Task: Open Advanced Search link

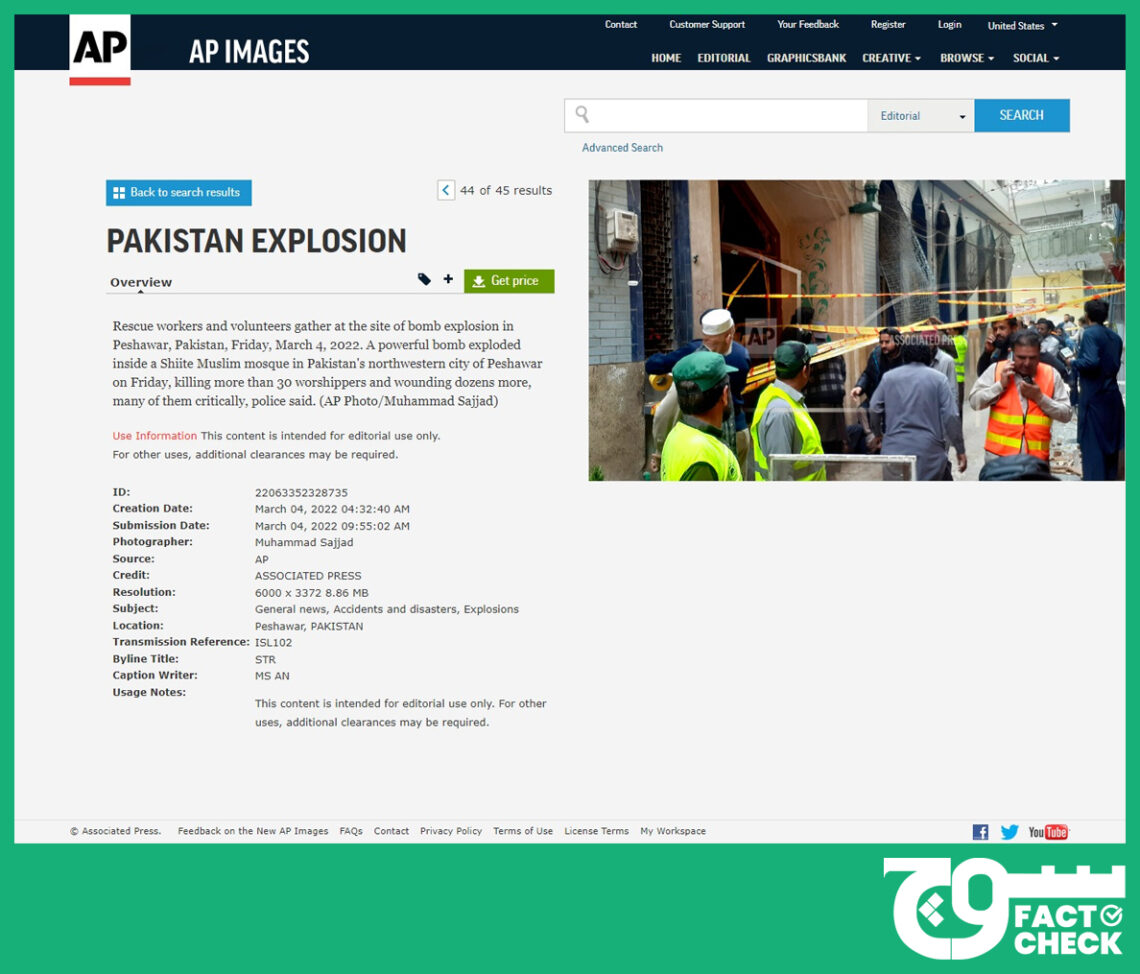Action: click(x=622, y=148)
